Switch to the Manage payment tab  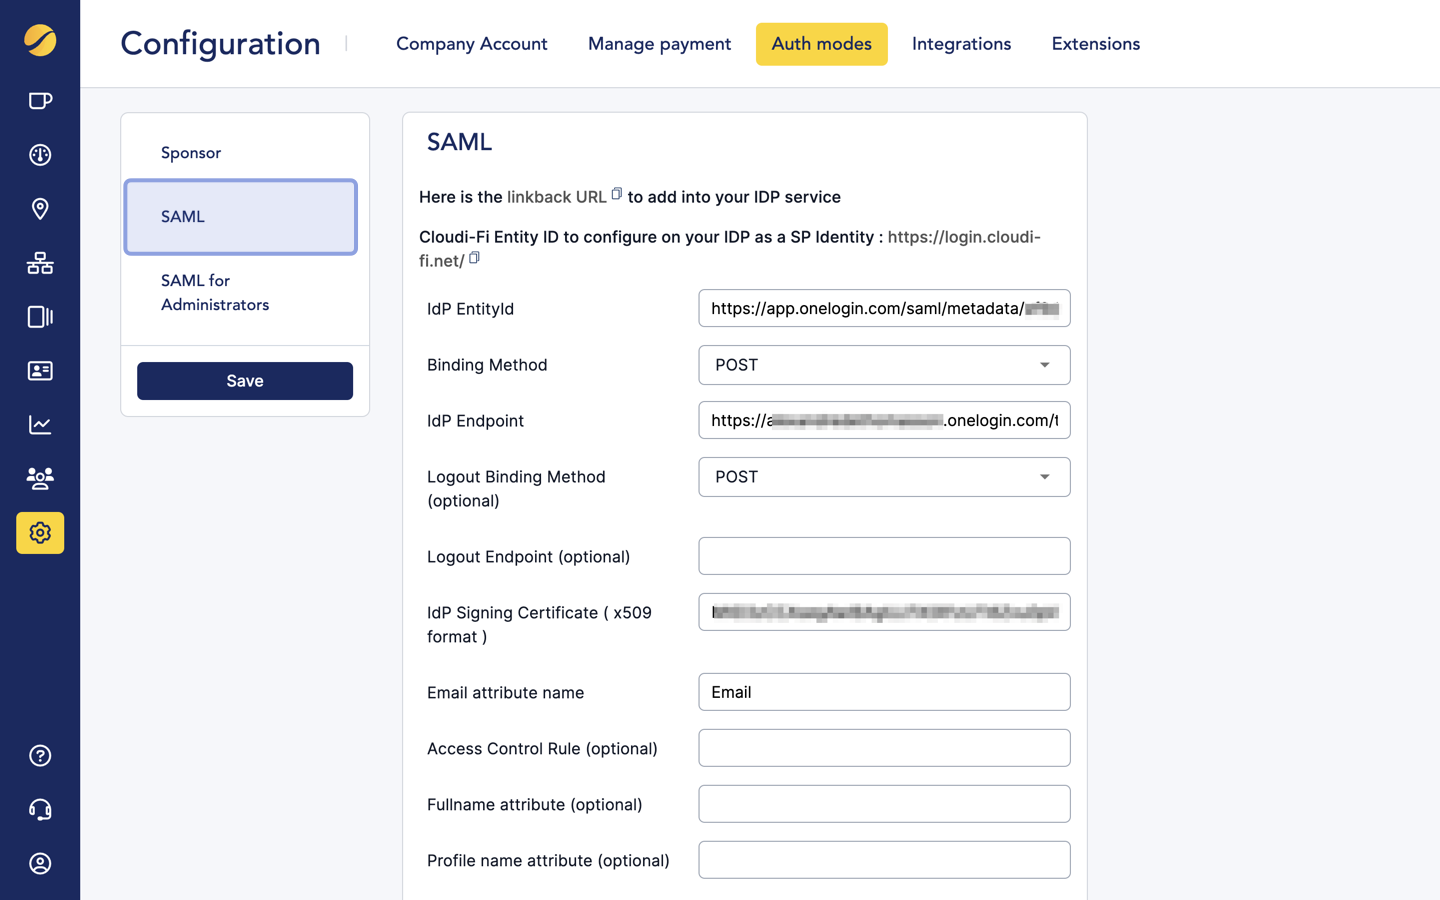pos(659,44)
